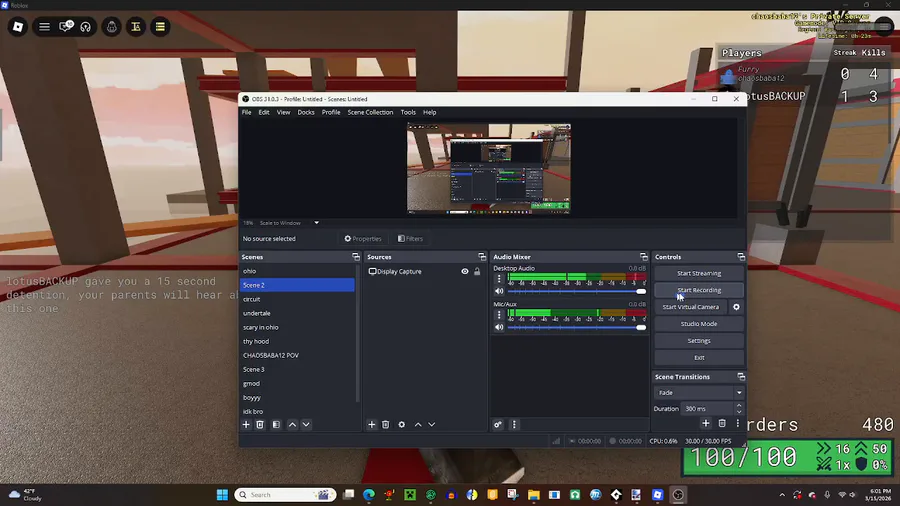Click OBS preview thumbnail
The height and width of the screenshot is (506, 900).
(x=489, y=169)
